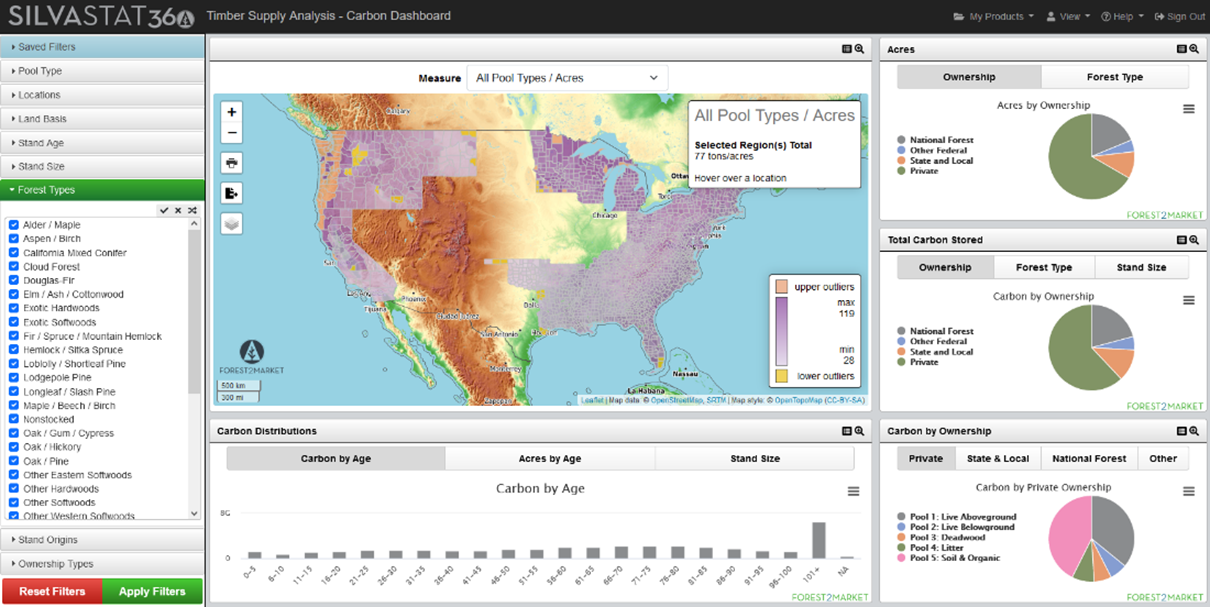This screenshot has width=1210, height=607.
Task: Magnify the Carbon Distributions panel
Action: click(859, 431)
